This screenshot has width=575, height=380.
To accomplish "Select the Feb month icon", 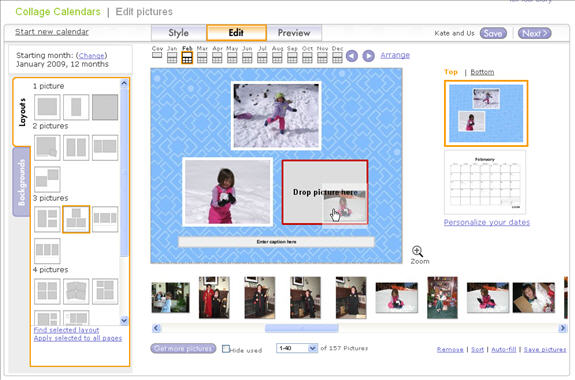I will pos(187,58).
